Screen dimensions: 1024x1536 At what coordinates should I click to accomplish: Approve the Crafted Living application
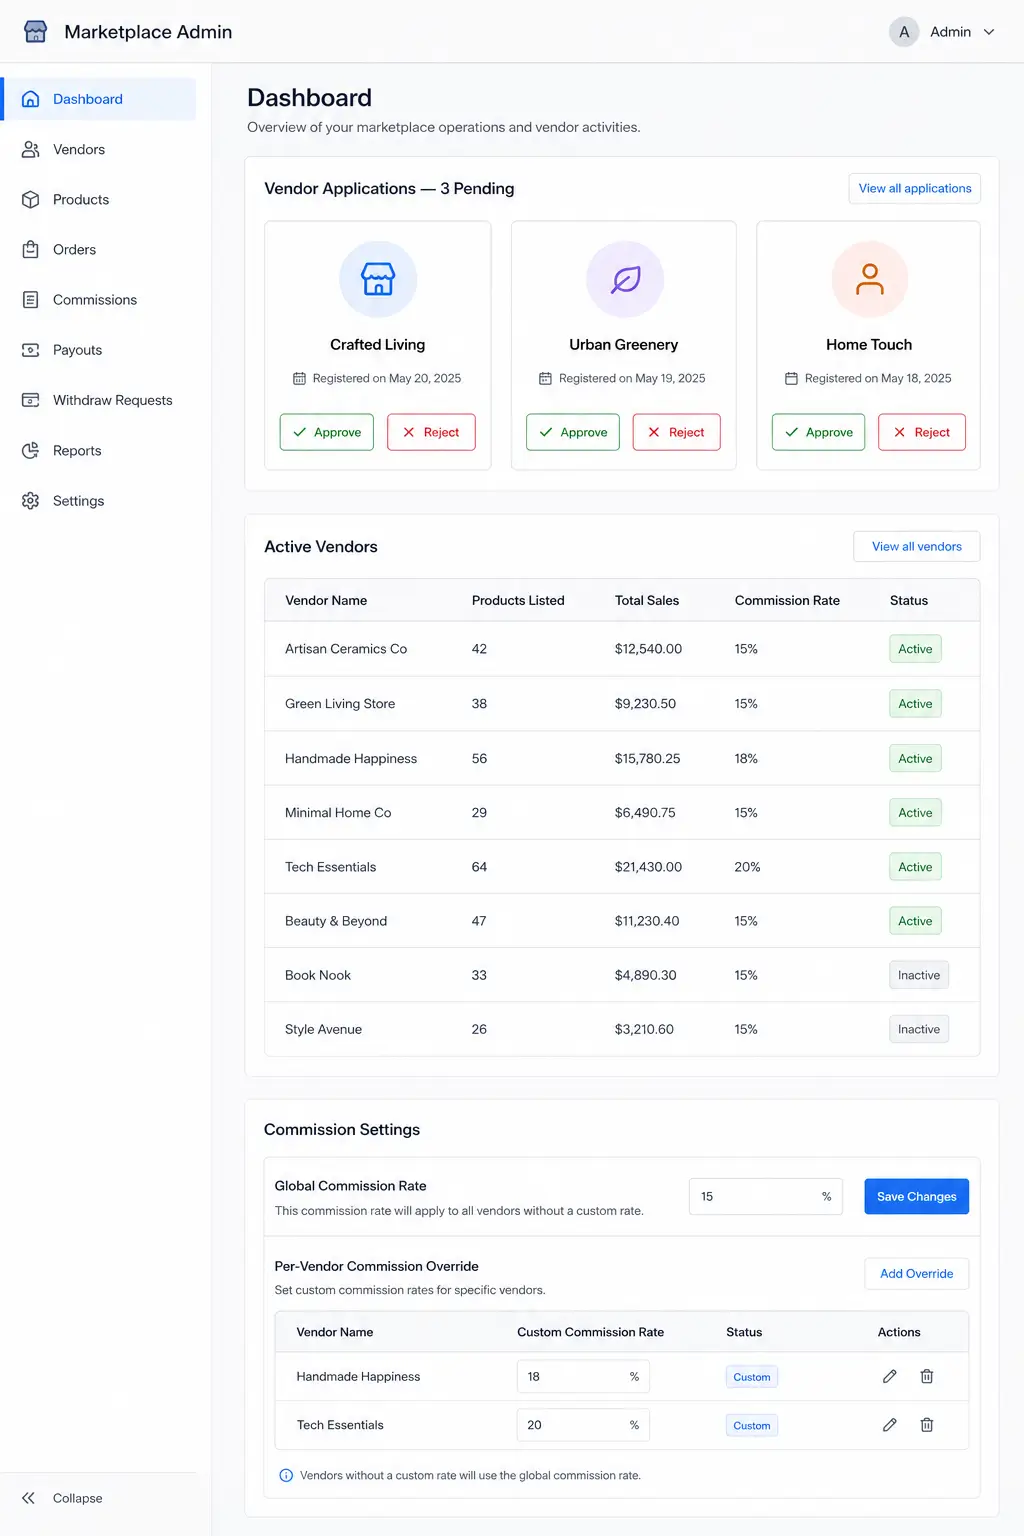pos(327,432)
